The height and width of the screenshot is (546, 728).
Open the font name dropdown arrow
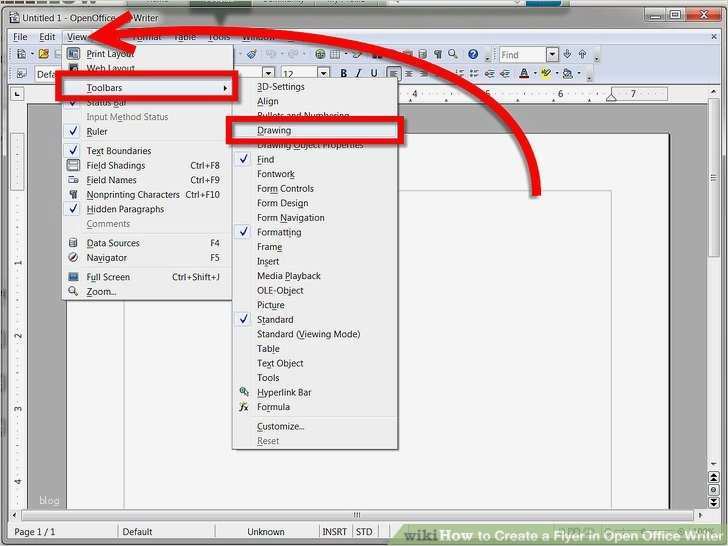pyautogui.click(x=268, y=73)
